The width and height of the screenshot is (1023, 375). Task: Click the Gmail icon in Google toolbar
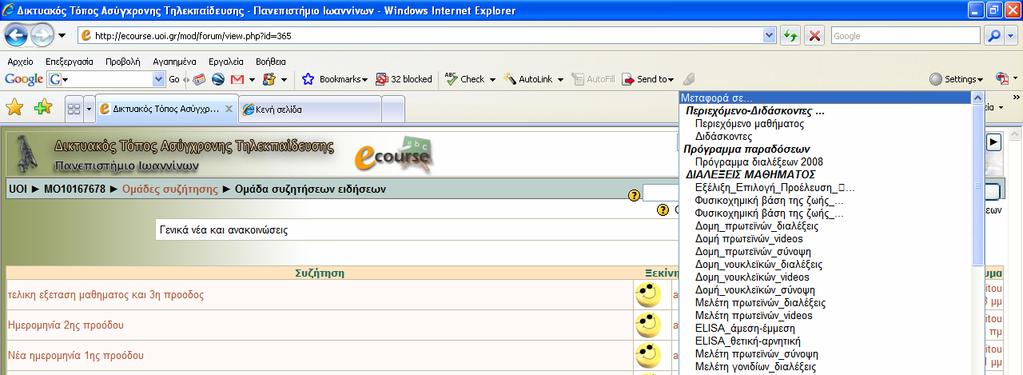[237, 79]
